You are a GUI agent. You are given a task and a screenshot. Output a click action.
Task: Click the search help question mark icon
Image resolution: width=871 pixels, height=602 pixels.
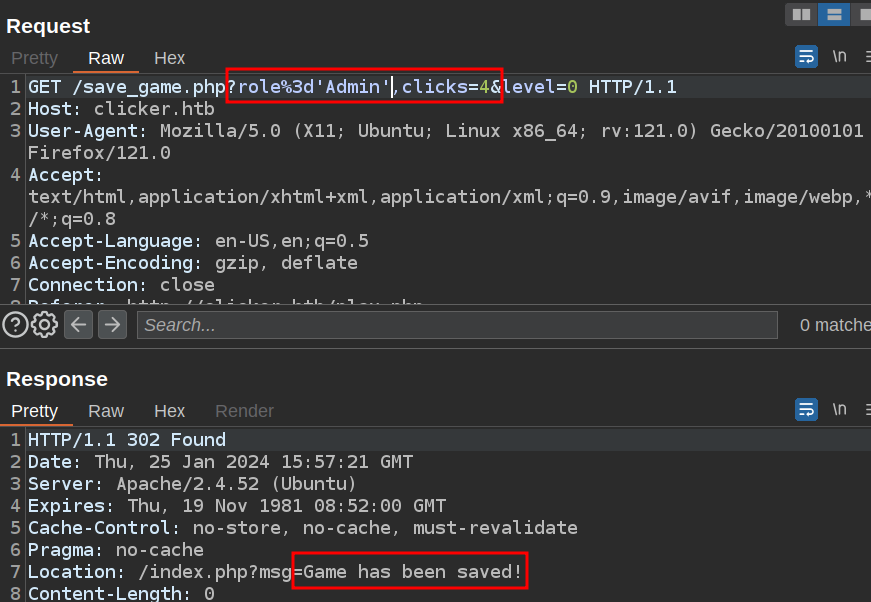click(15, 325)
